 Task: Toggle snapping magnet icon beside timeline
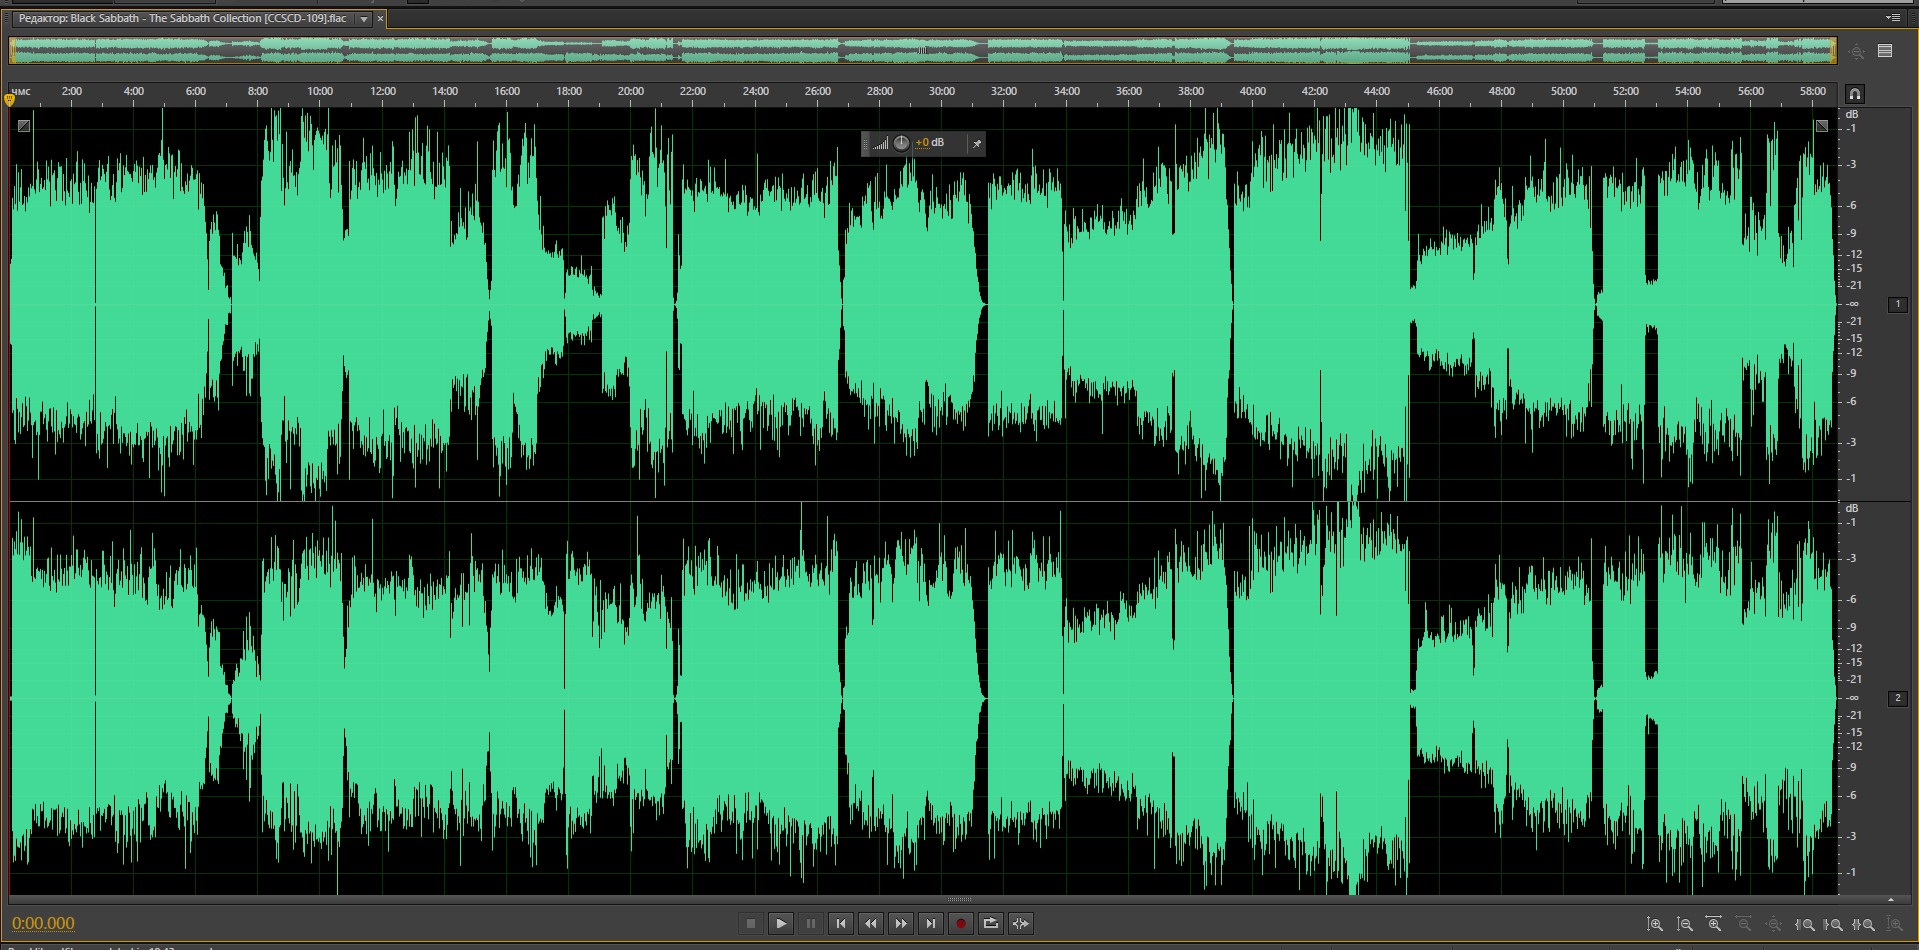coord(1854,94)
